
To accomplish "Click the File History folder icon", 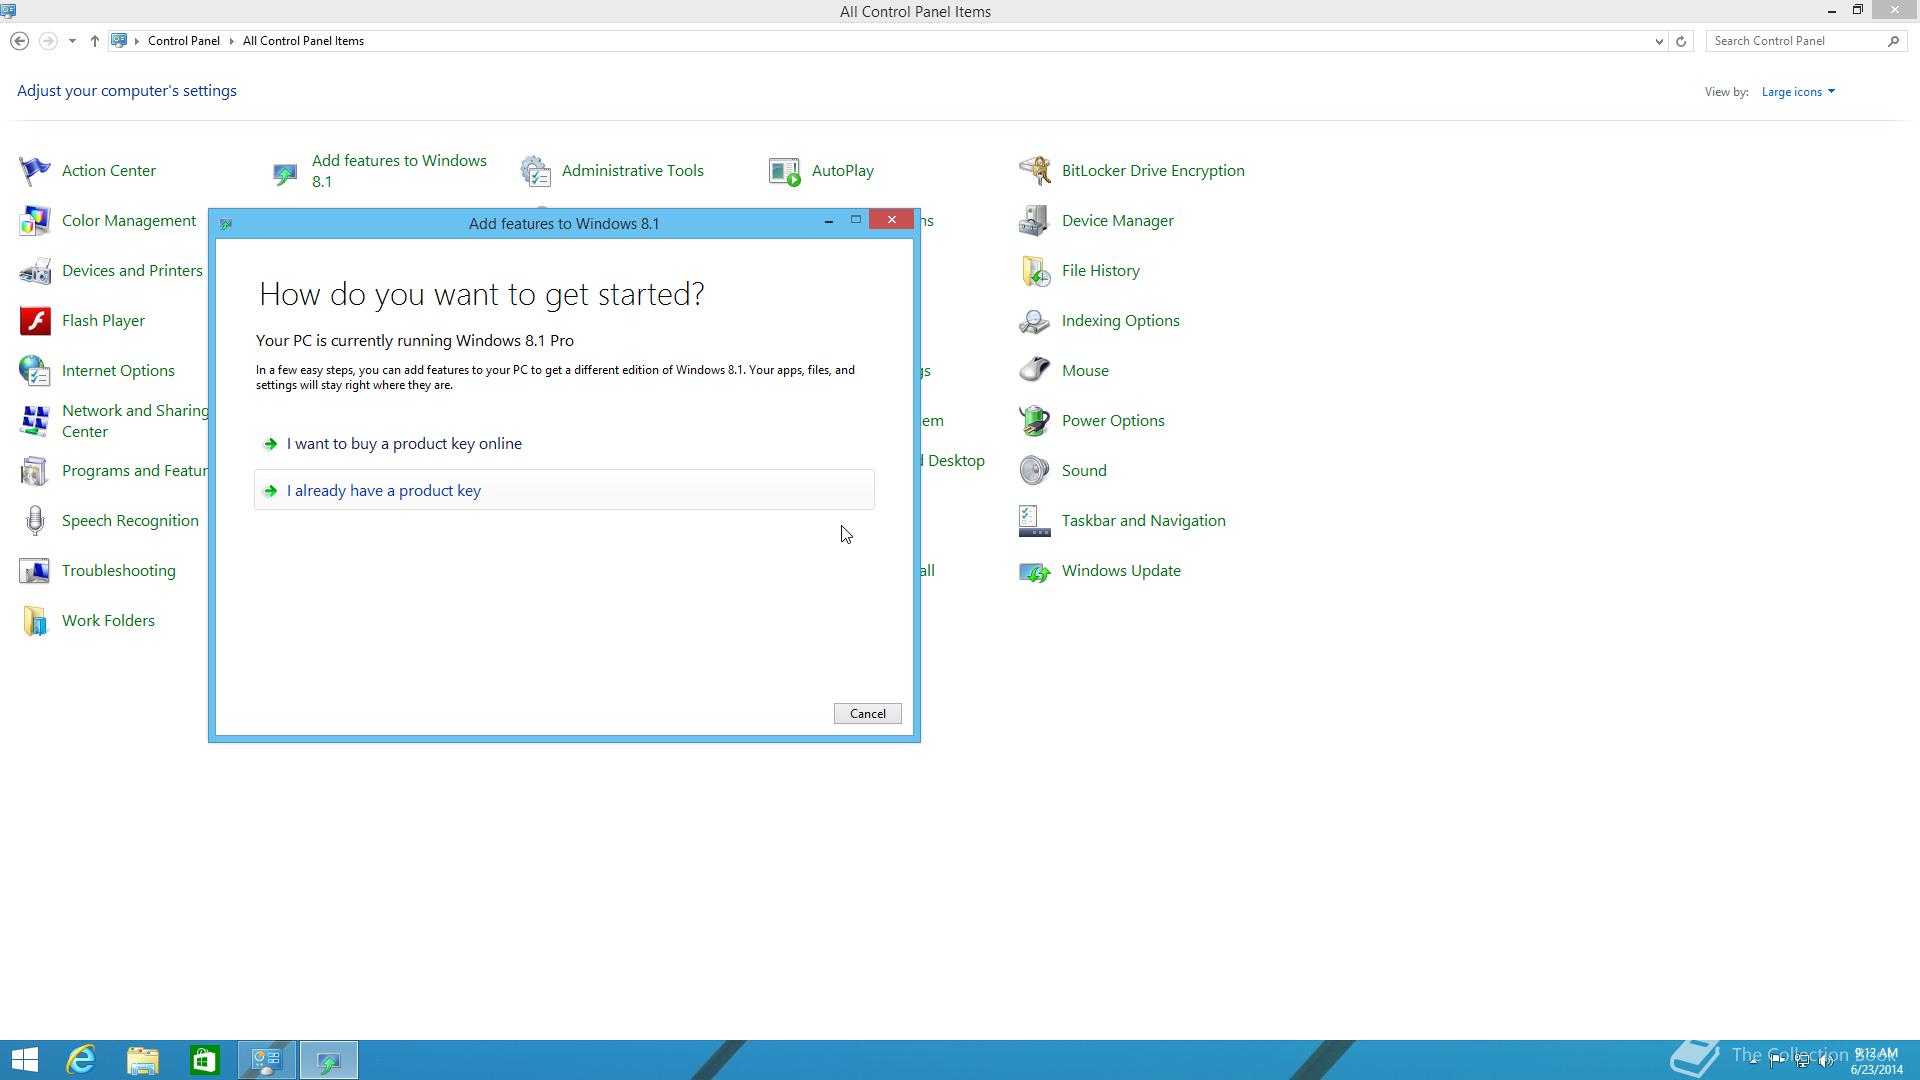I will (x=1035, y=271).
